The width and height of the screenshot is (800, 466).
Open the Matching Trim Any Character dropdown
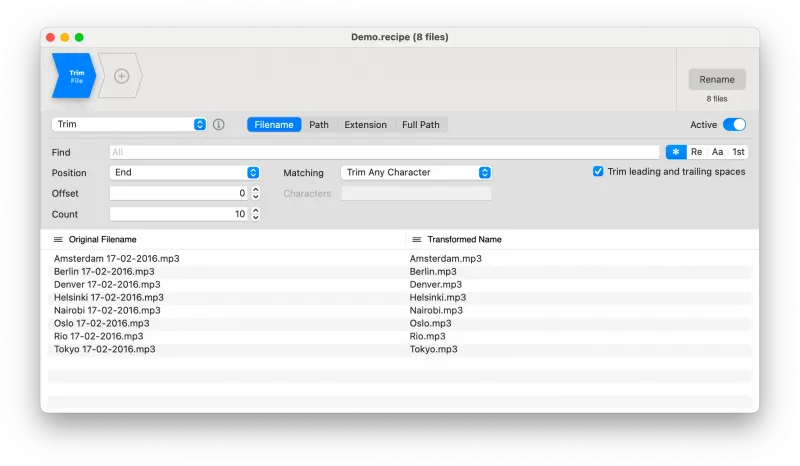coord(416,173)
